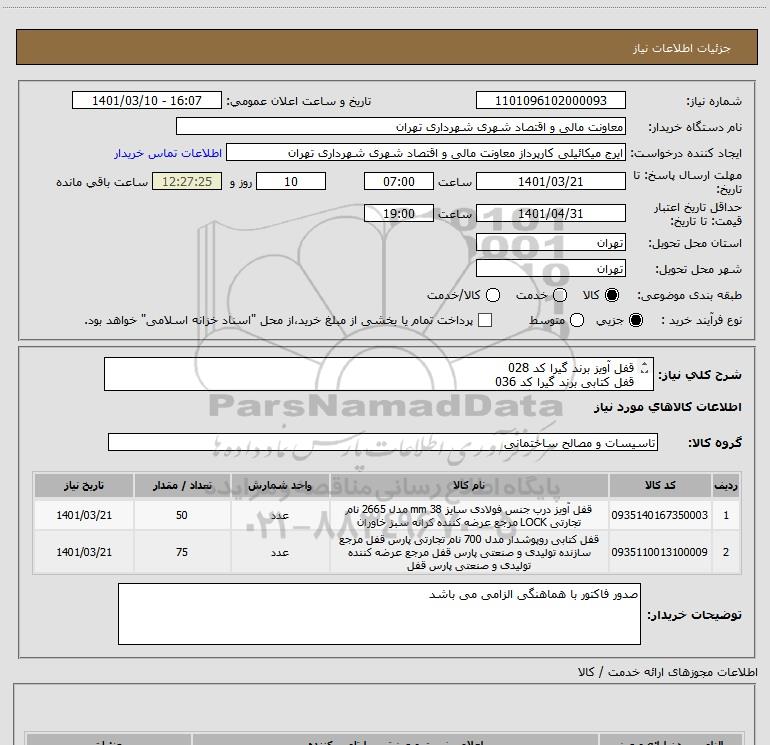The image size is (770, 745).
Task: Click the شرح کلی نیاز description box
Action: click(x=379, y=374)
